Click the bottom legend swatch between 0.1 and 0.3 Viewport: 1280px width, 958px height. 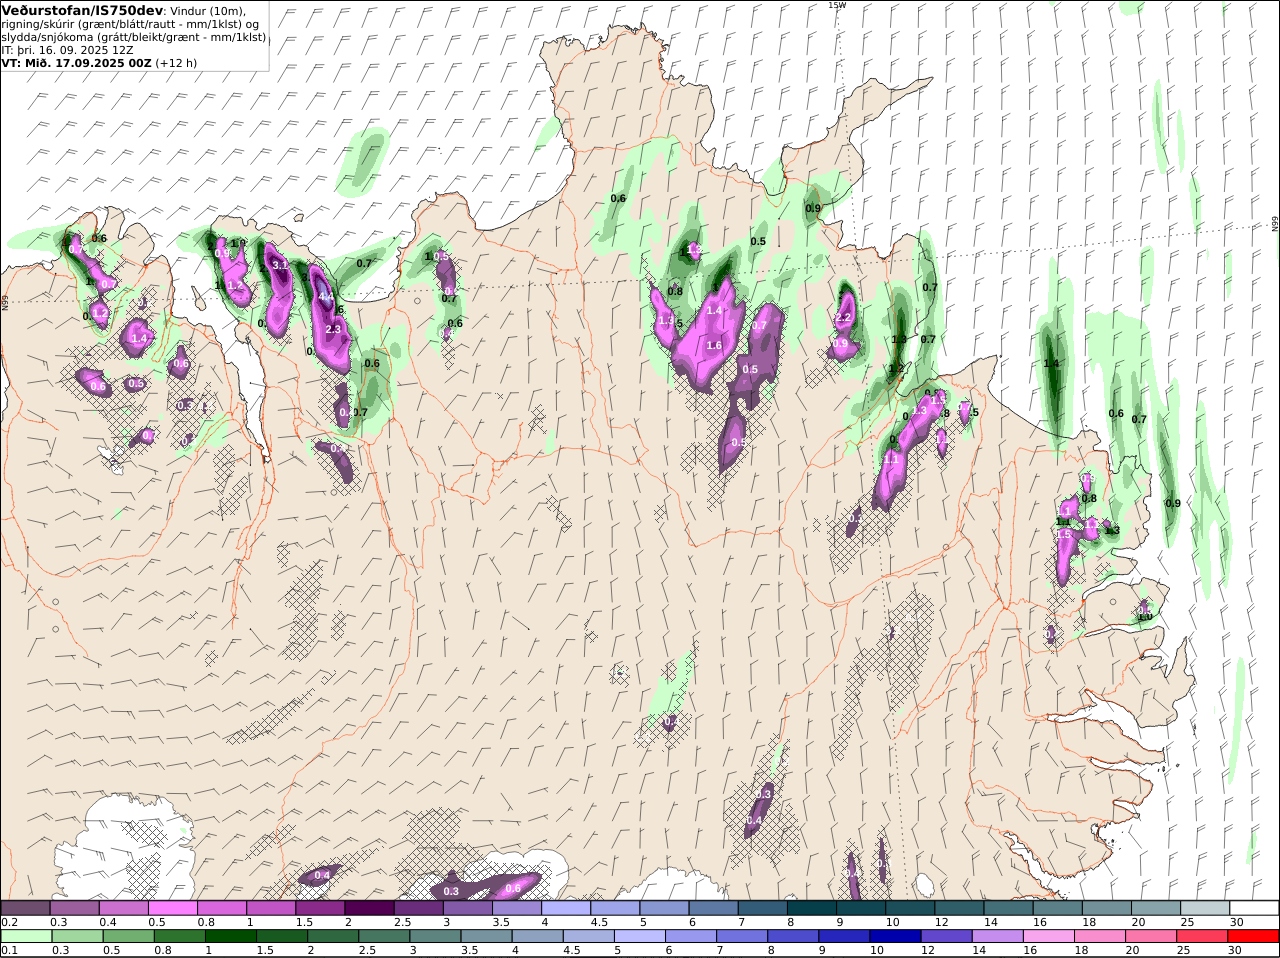point(25,936)
